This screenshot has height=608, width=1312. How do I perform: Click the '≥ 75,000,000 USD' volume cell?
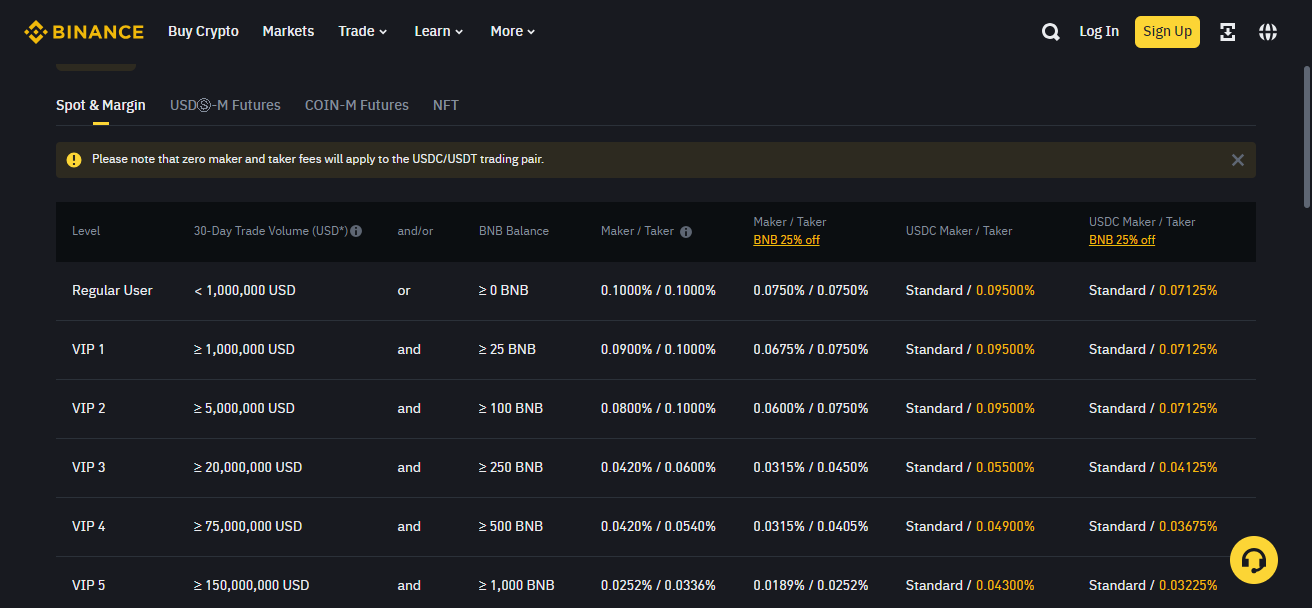pyautogui.click(x=248, y=526)
